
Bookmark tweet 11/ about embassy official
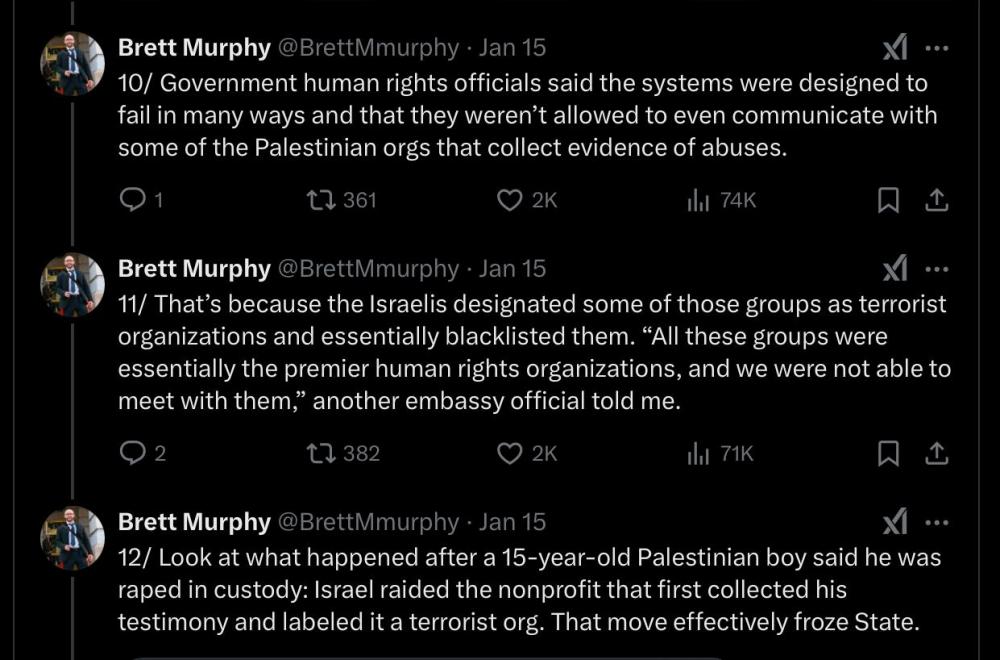click(x=887, y=454)
